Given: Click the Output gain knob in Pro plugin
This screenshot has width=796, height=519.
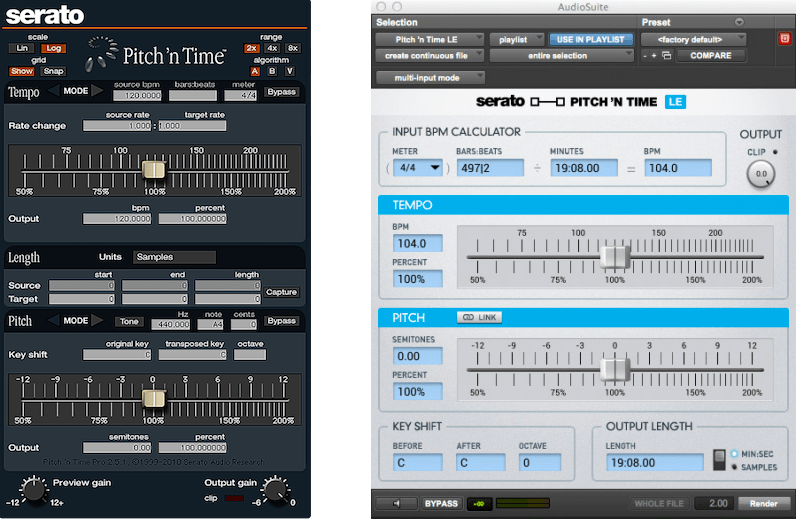Looking at the screenshot, I should pyautogui.click(x=275, y=490).
